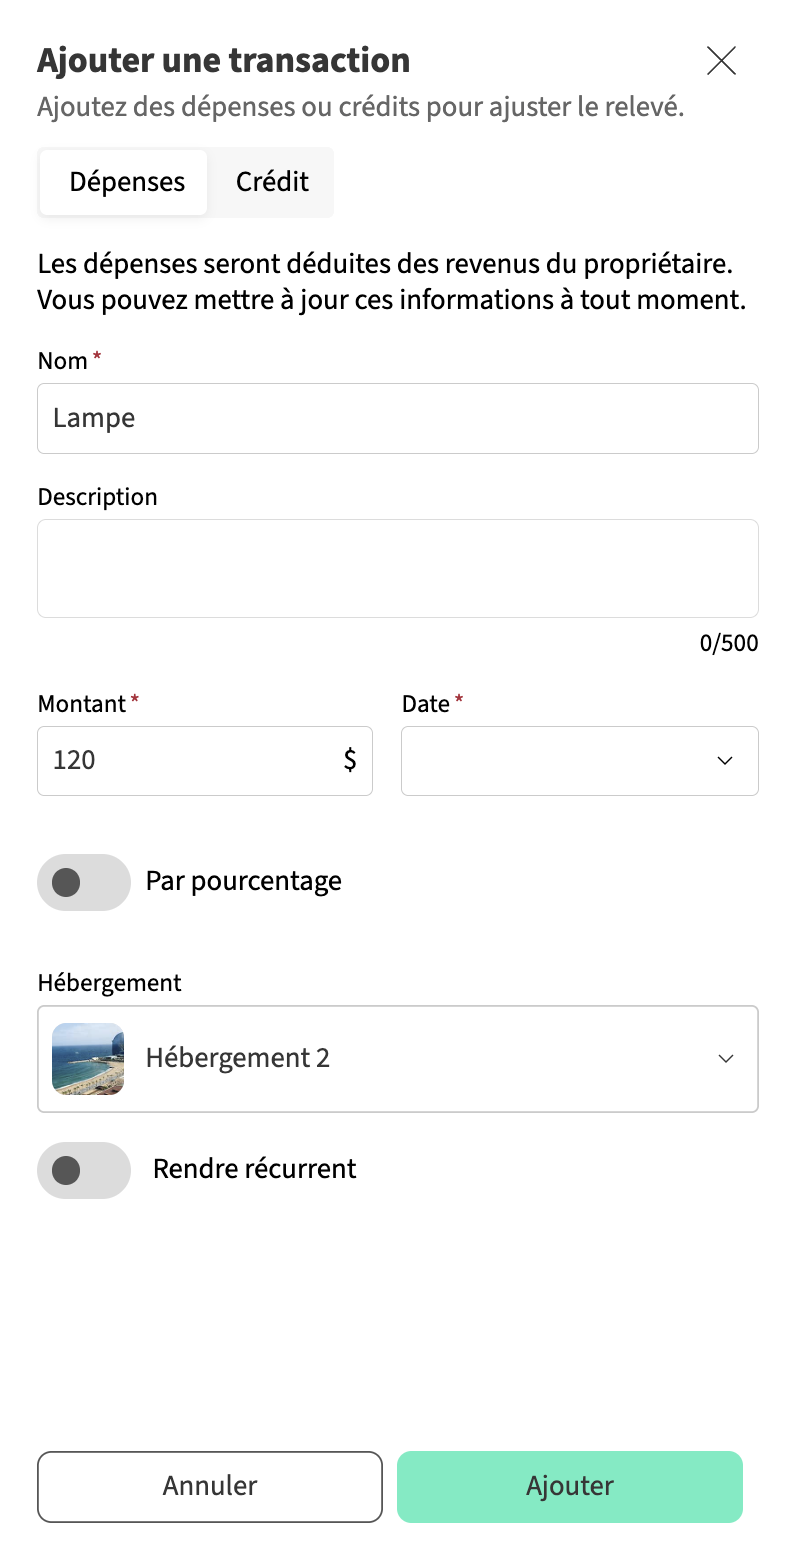Click the Ajouter une transaction heading
This screenshot has height=1552, width=786.
pos(223,61)
